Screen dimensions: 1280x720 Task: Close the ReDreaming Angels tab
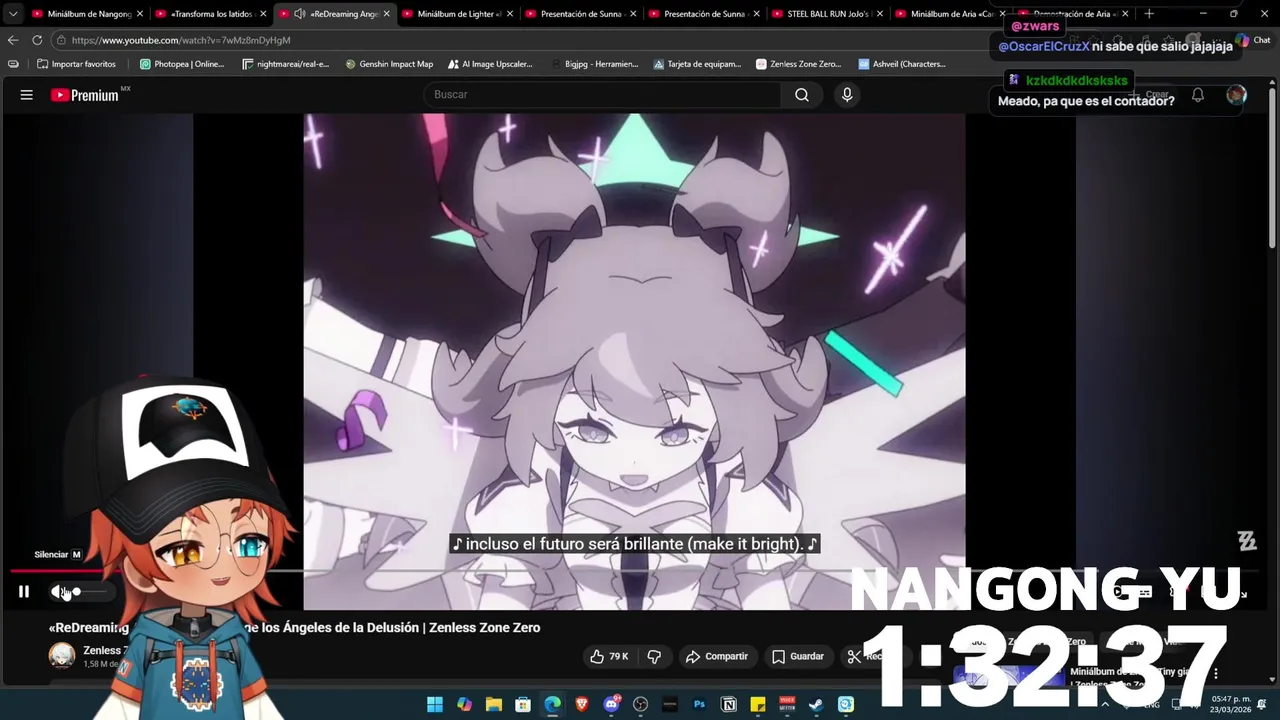click(387, 14)
